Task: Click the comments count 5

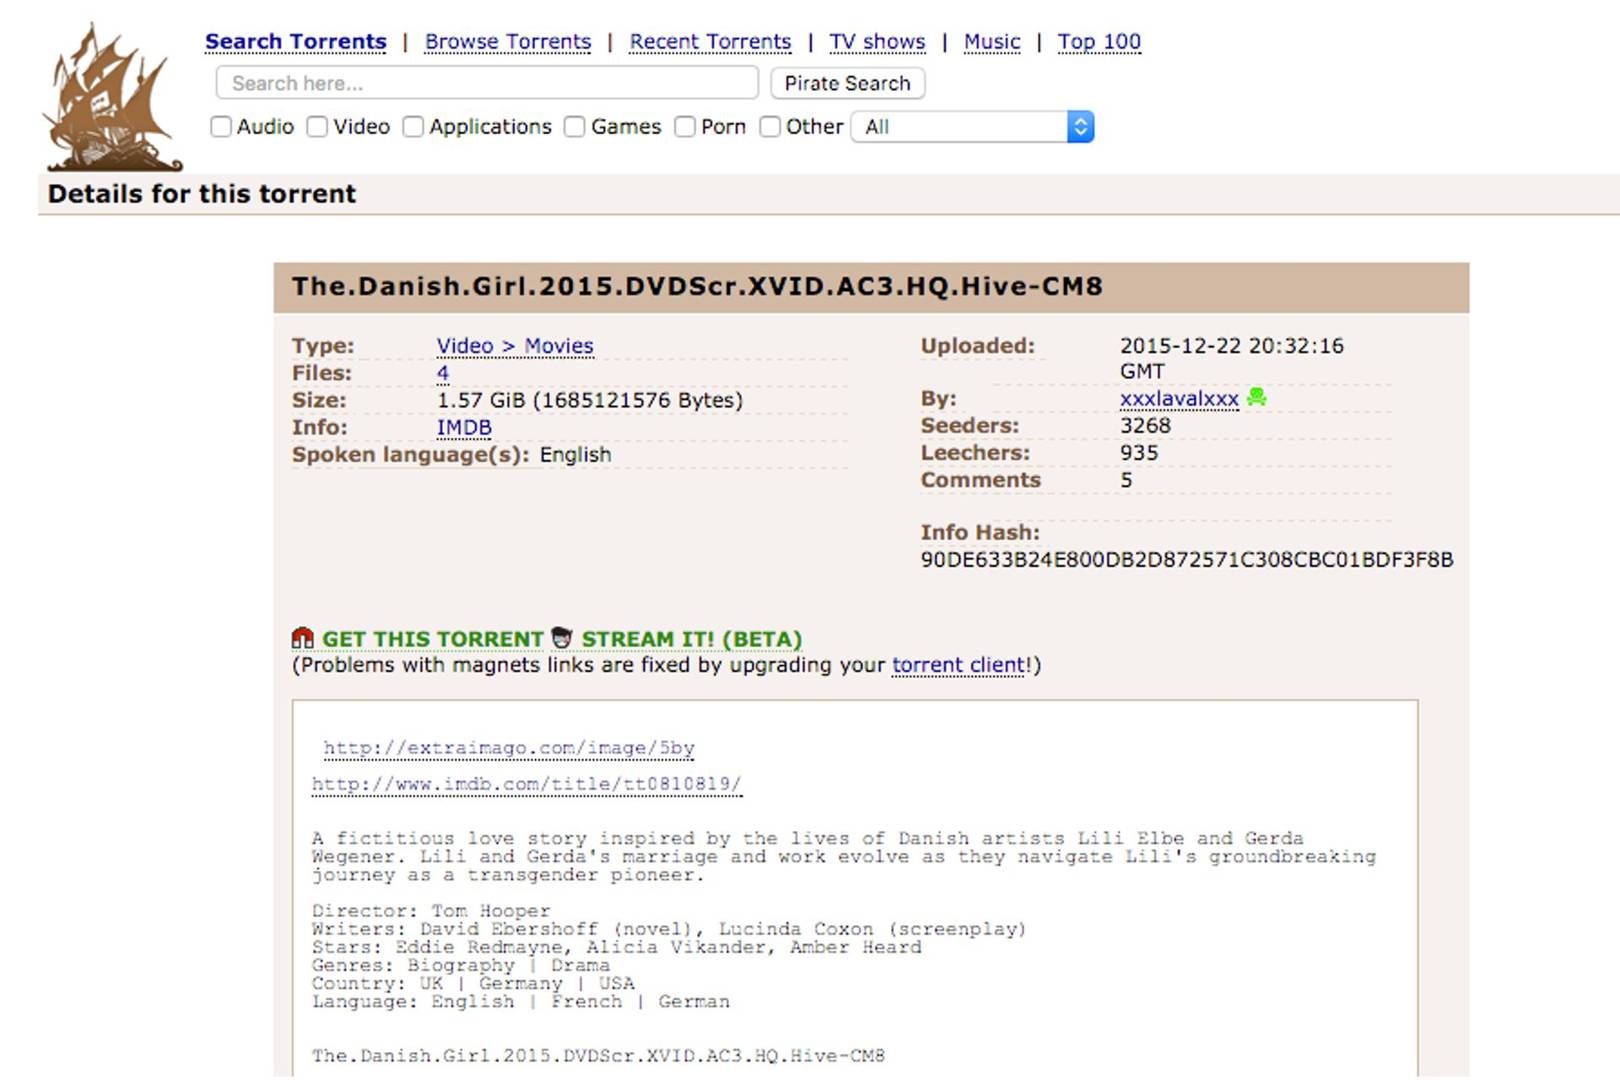Action: [x=1126, y=479]
